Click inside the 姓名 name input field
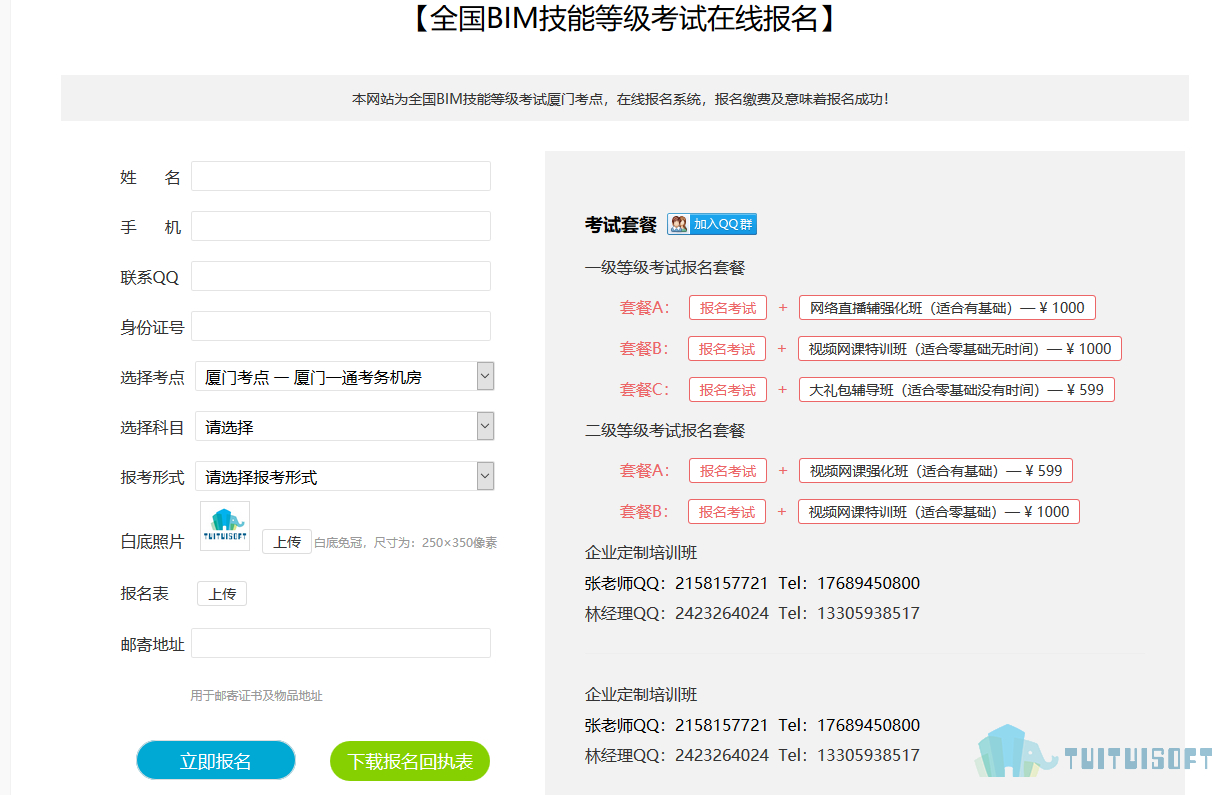Image resolution: width=1219 pixels, height=795 pixels. pyautogui.click(x=341, y=176)
